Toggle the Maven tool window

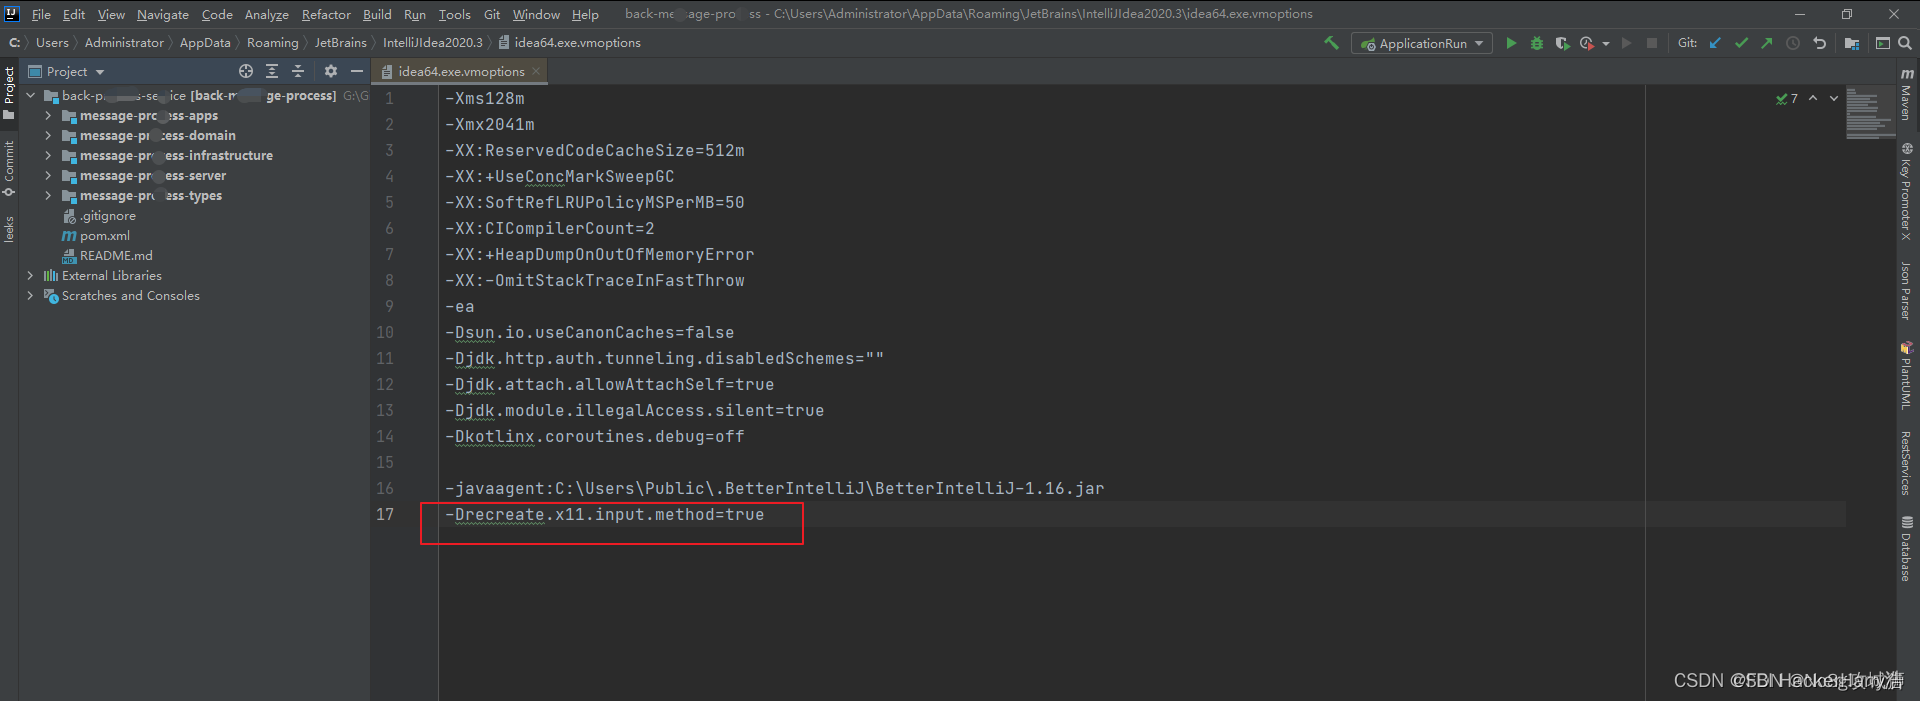1907,94
